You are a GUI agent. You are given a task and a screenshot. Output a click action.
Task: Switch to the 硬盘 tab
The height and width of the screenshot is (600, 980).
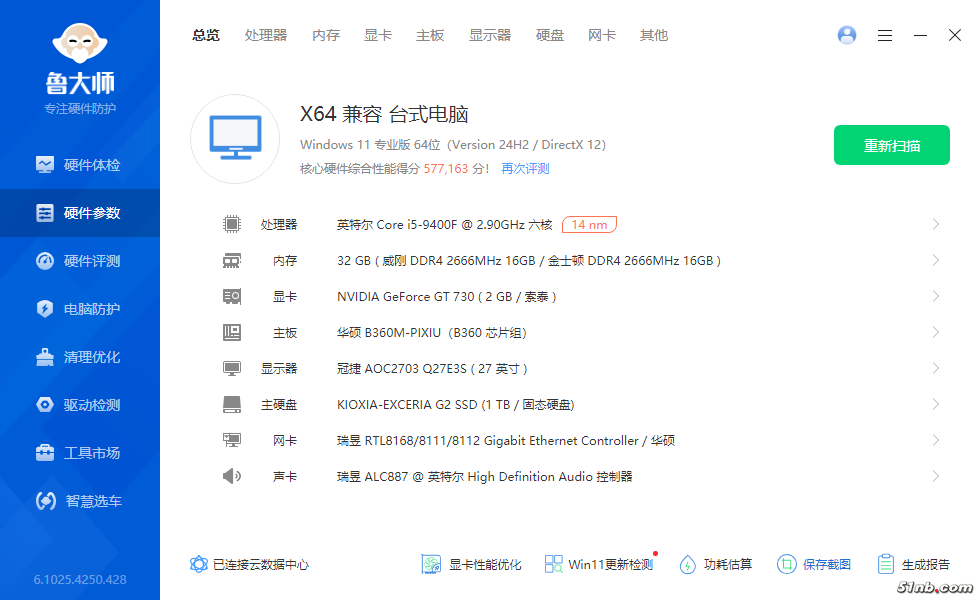pos(550,36)
